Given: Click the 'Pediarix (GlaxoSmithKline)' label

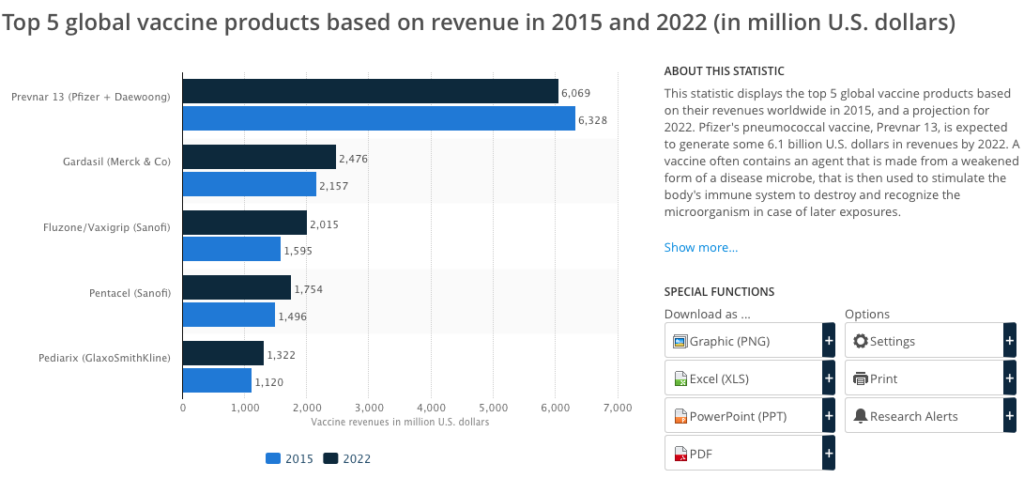Looking at the screenshot, I should [x=102, y=357].
